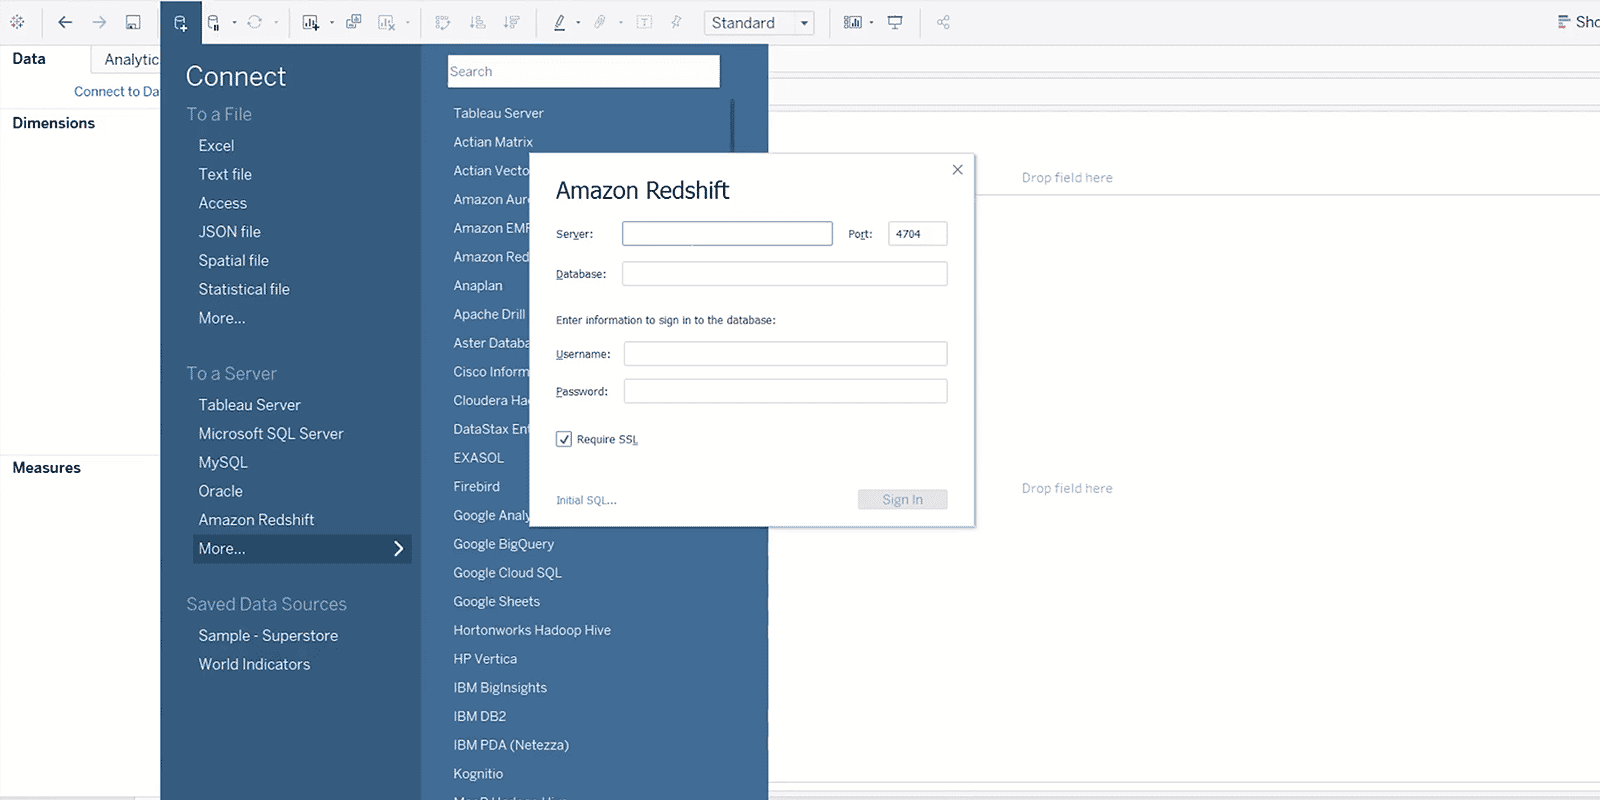Click the new worksheet icon

(311, 22)
